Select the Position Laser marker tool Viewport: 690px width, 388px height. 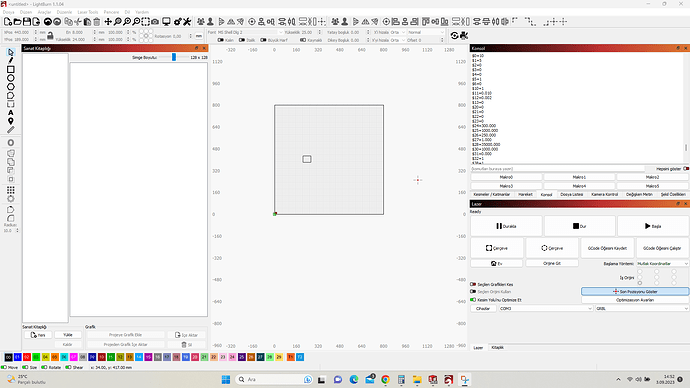[x=11, y=121]
